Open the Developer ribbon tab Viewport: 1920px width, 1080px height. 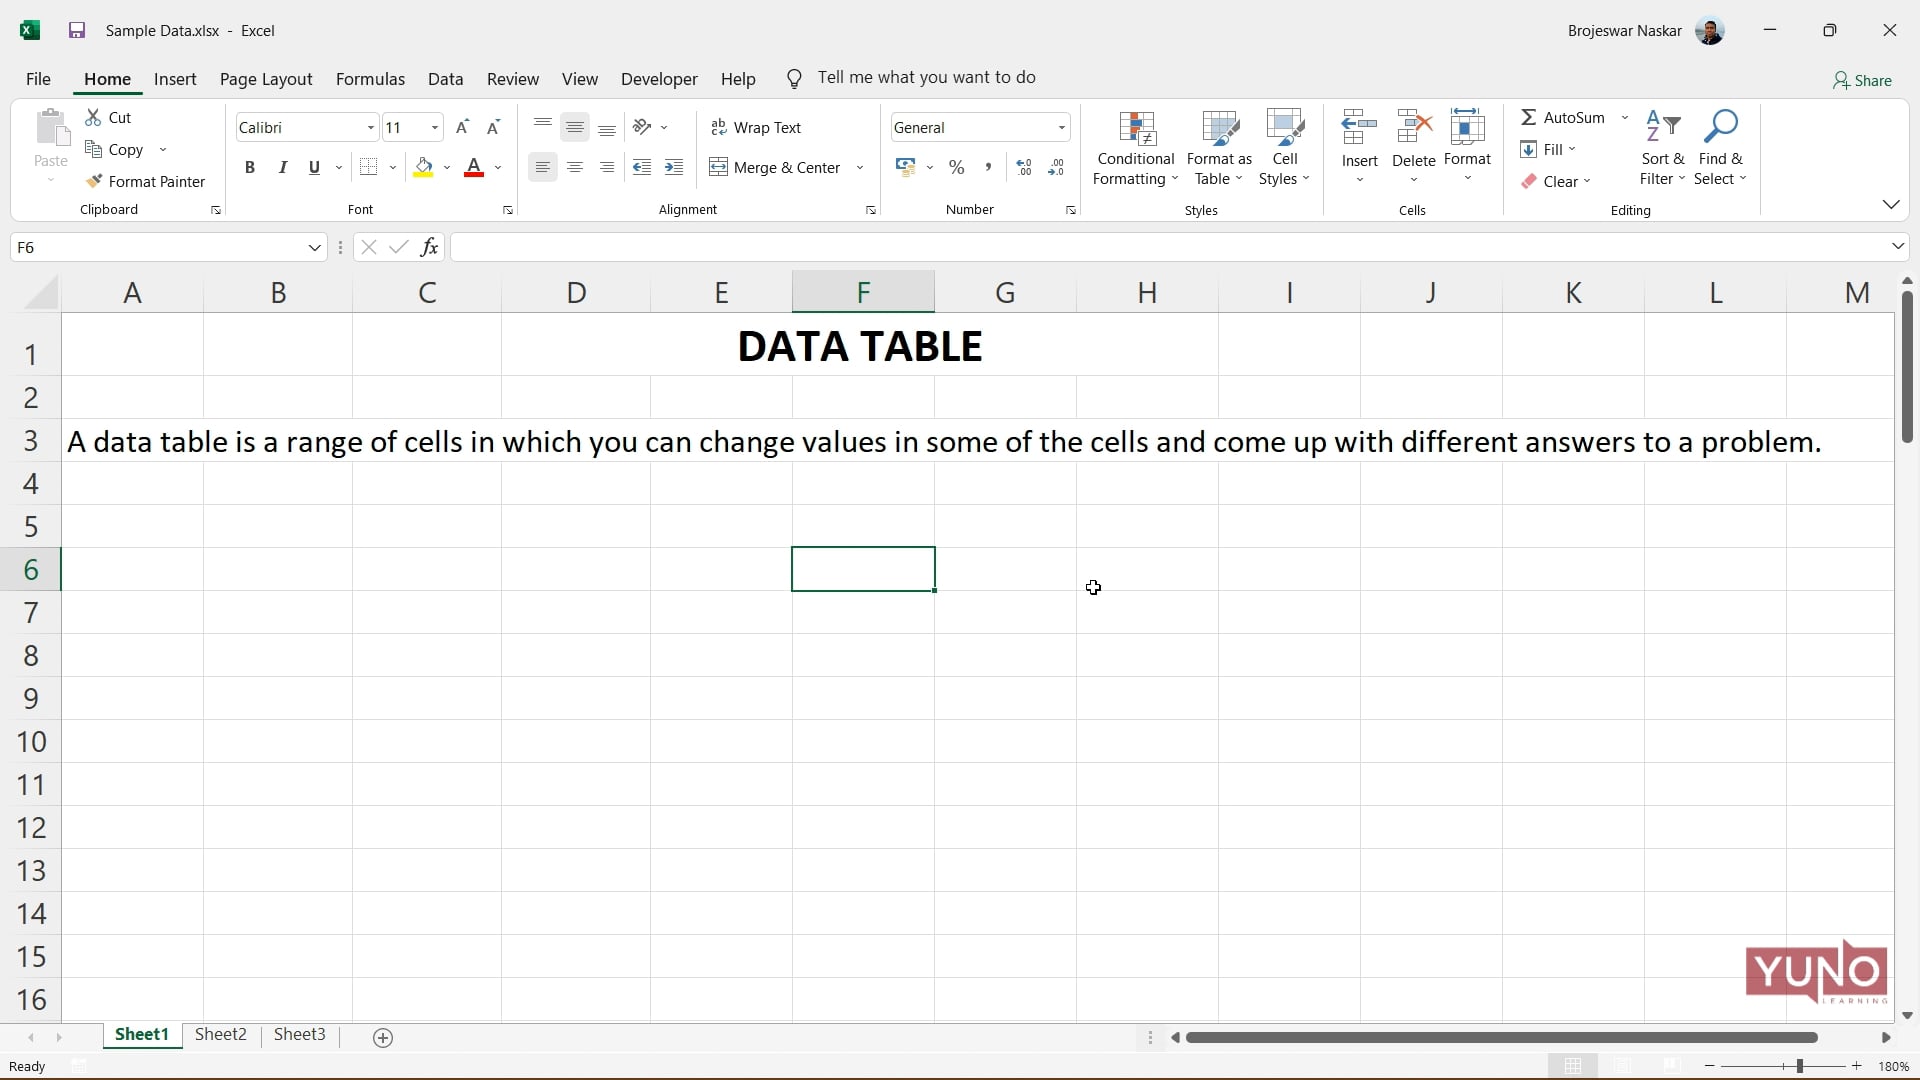[x=659, y=79]
